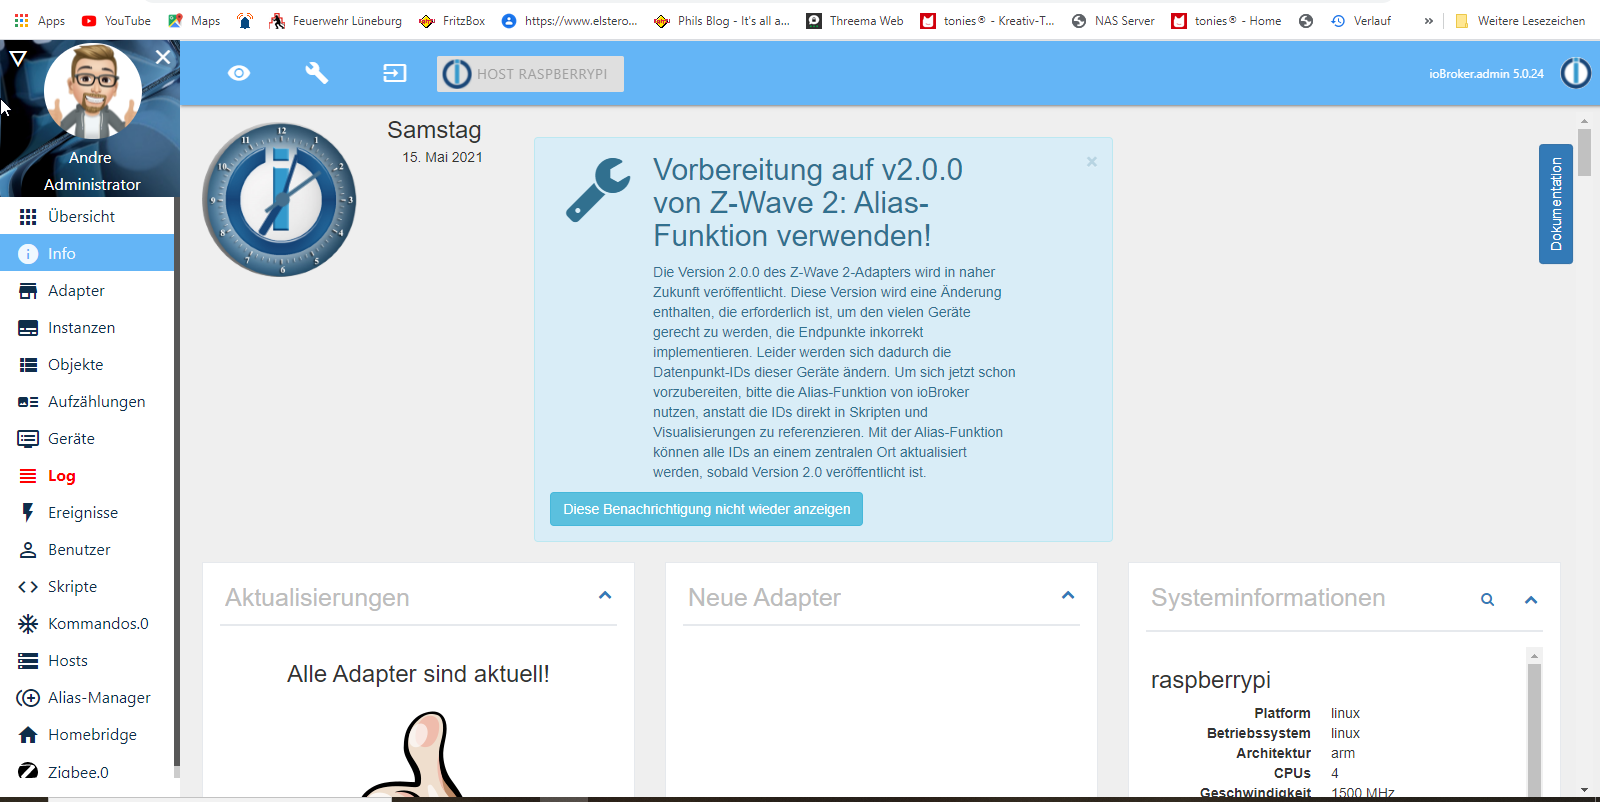Viewport: 1600px width, 802px height.
Task: Click the Adapter store icon
Action: point(28,291)
